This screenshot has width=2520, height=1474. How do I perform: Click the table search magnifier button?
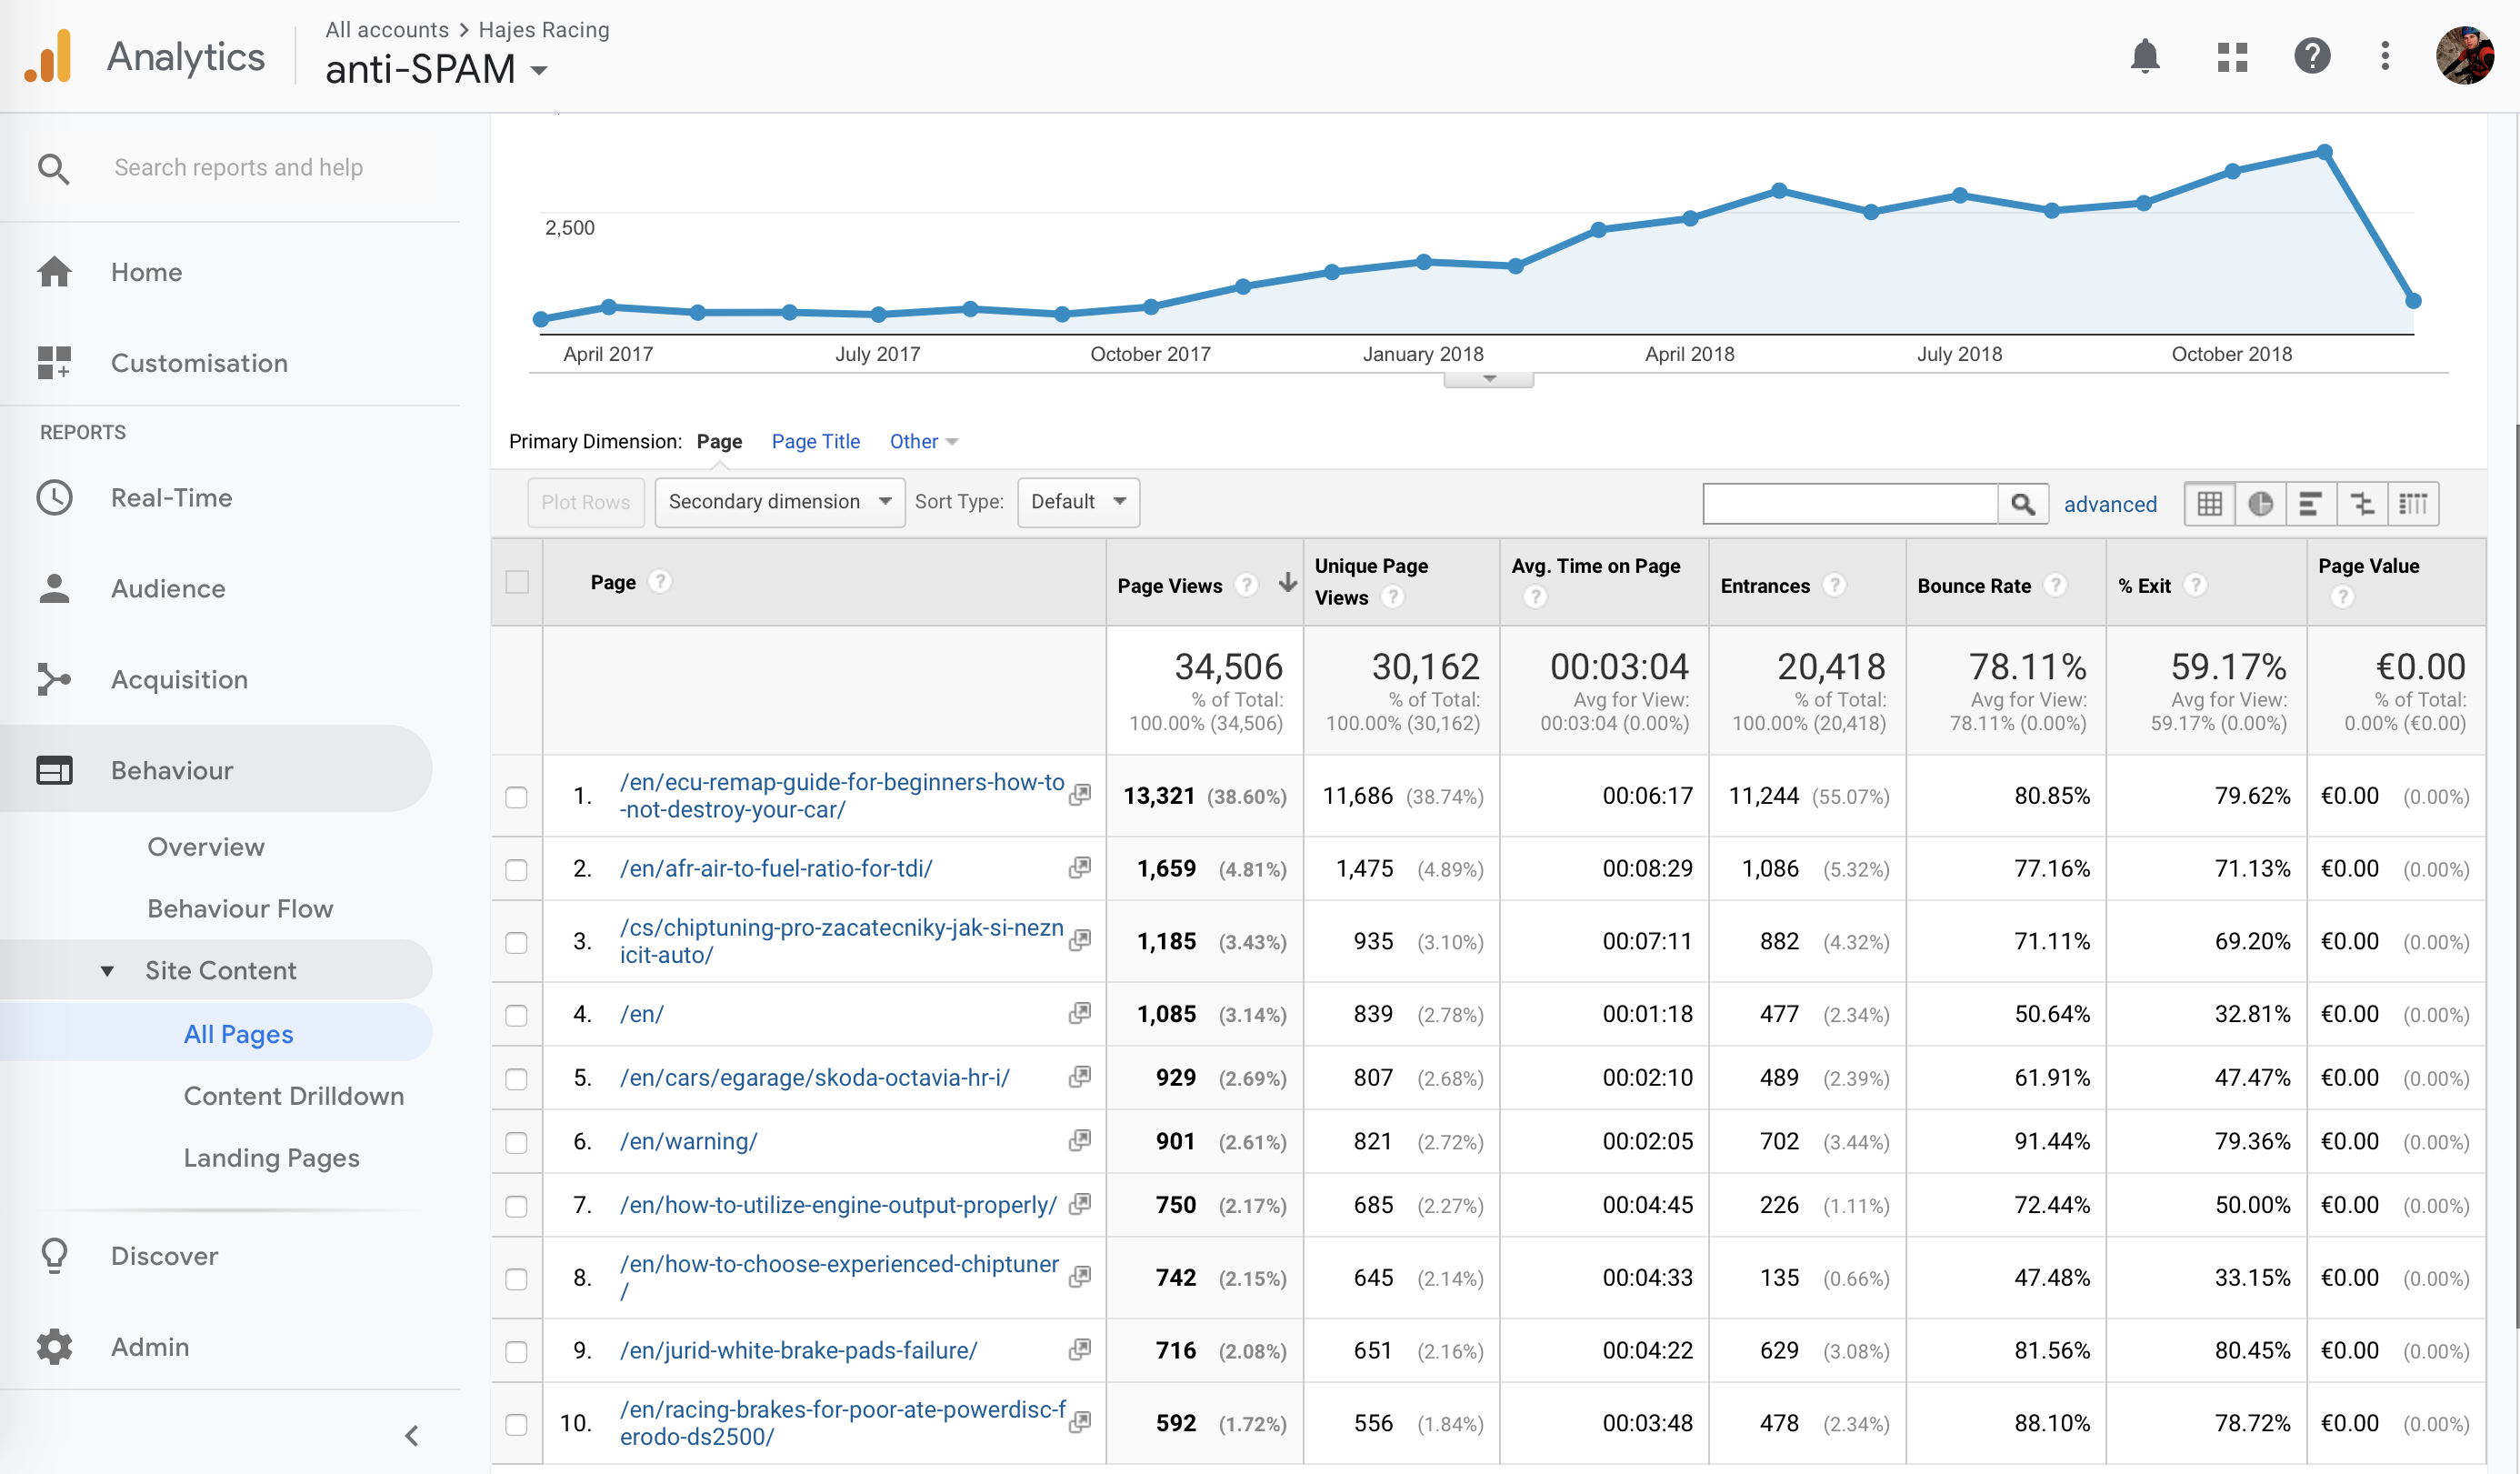[x=2022, y=503]
